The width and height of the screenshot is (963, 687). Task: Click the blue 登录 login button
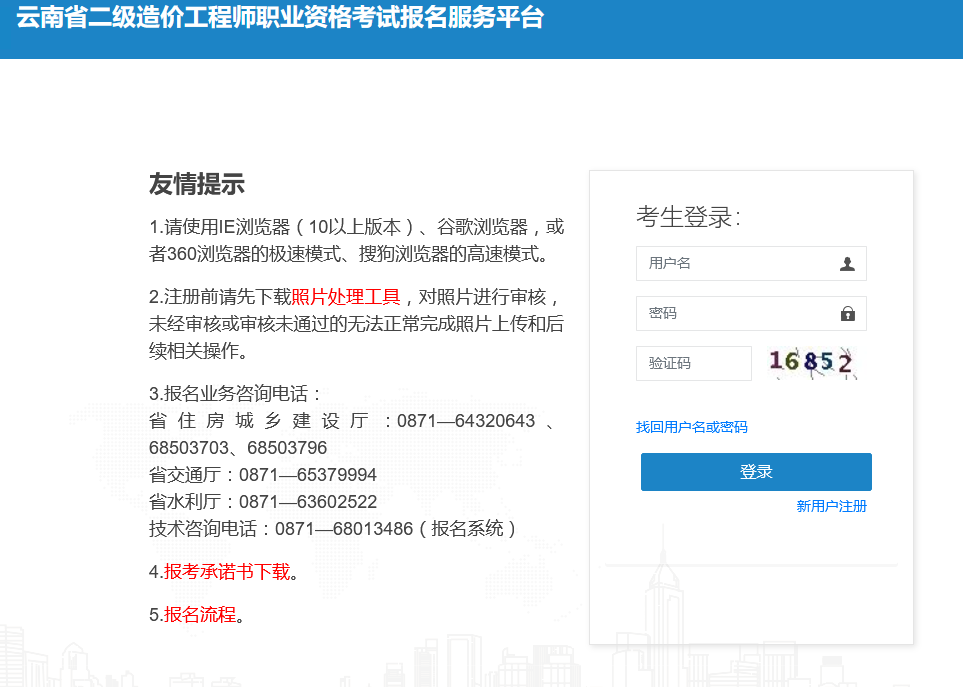[x=755, y=471]
